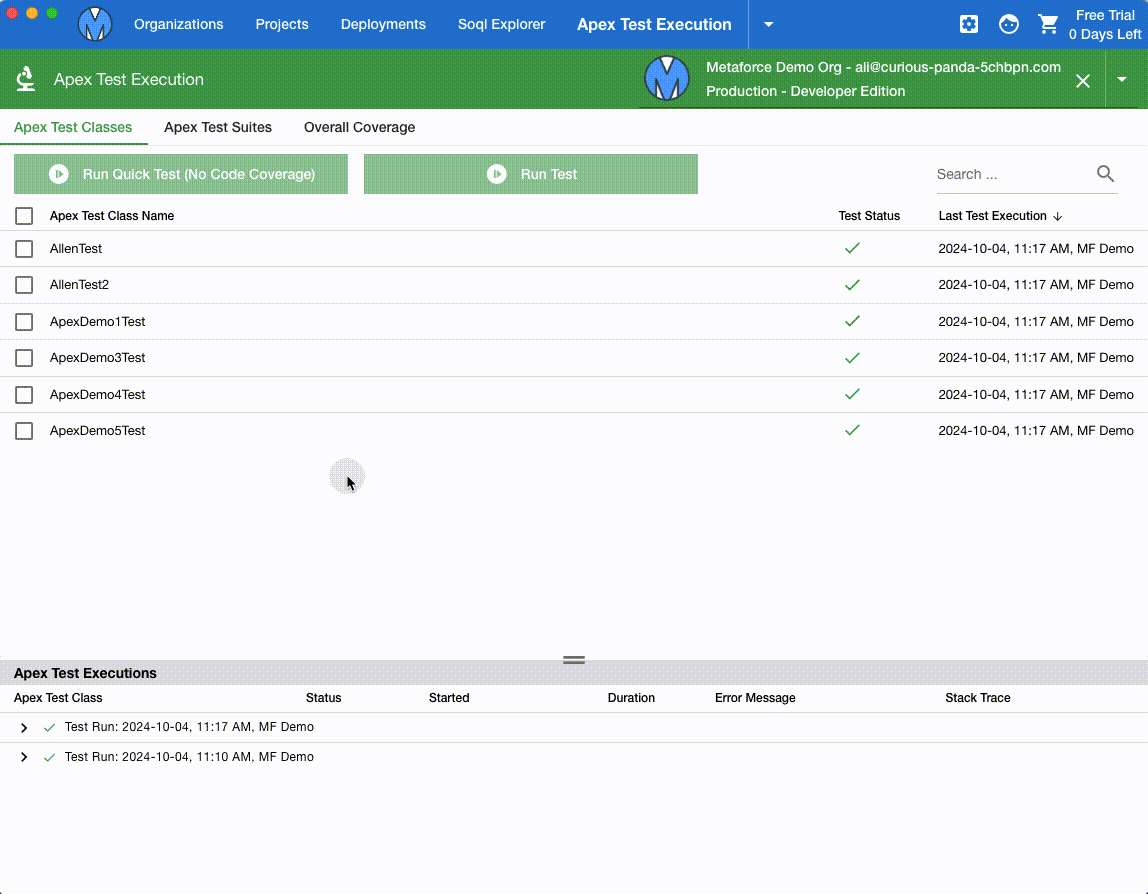Click the AllenTest class name
Viewport: 1148px width, 894px height.
76,249
